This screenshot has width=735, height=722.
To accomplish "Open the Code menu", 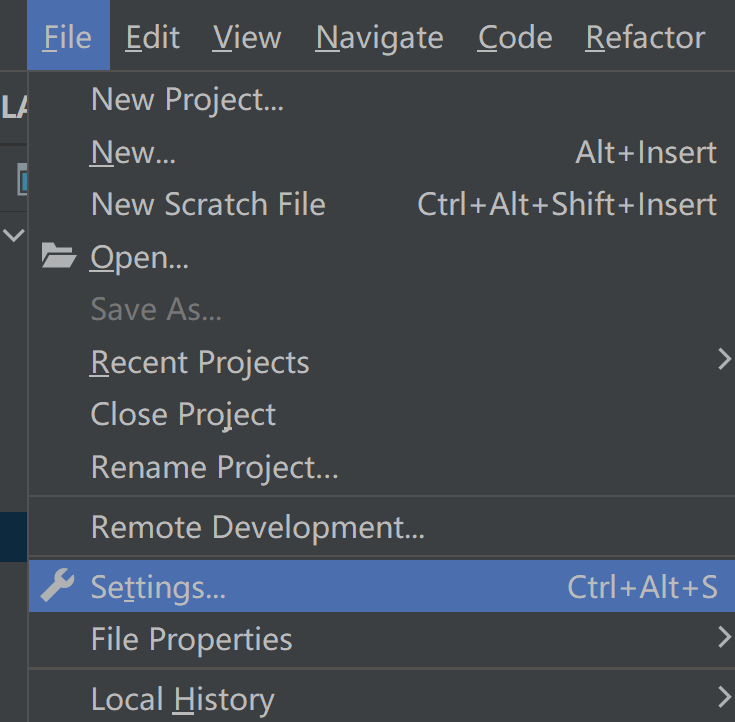I will [516, 37].
